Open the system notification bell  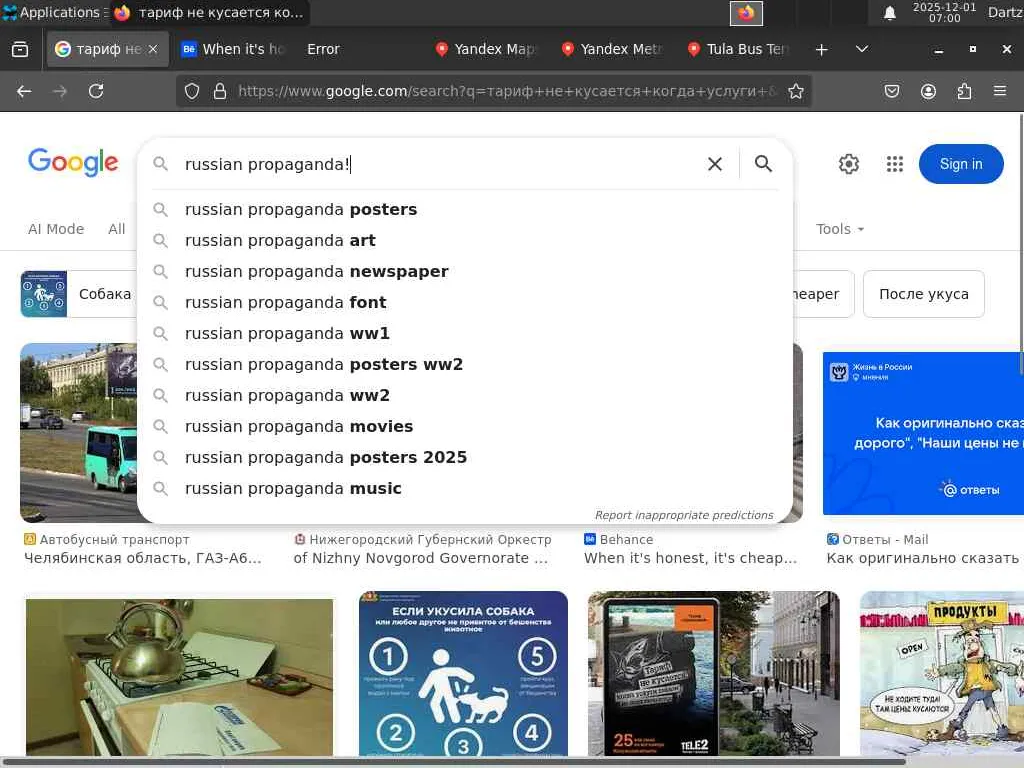pyautogui.click(x=889, y=12)
